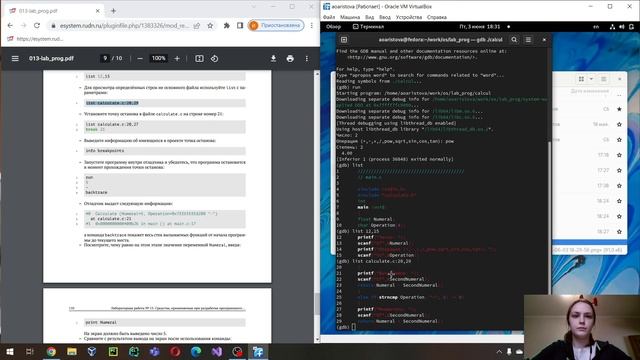
Task: Select the 013-lab_prog.pdf browser tab
Action: (54, 11)
